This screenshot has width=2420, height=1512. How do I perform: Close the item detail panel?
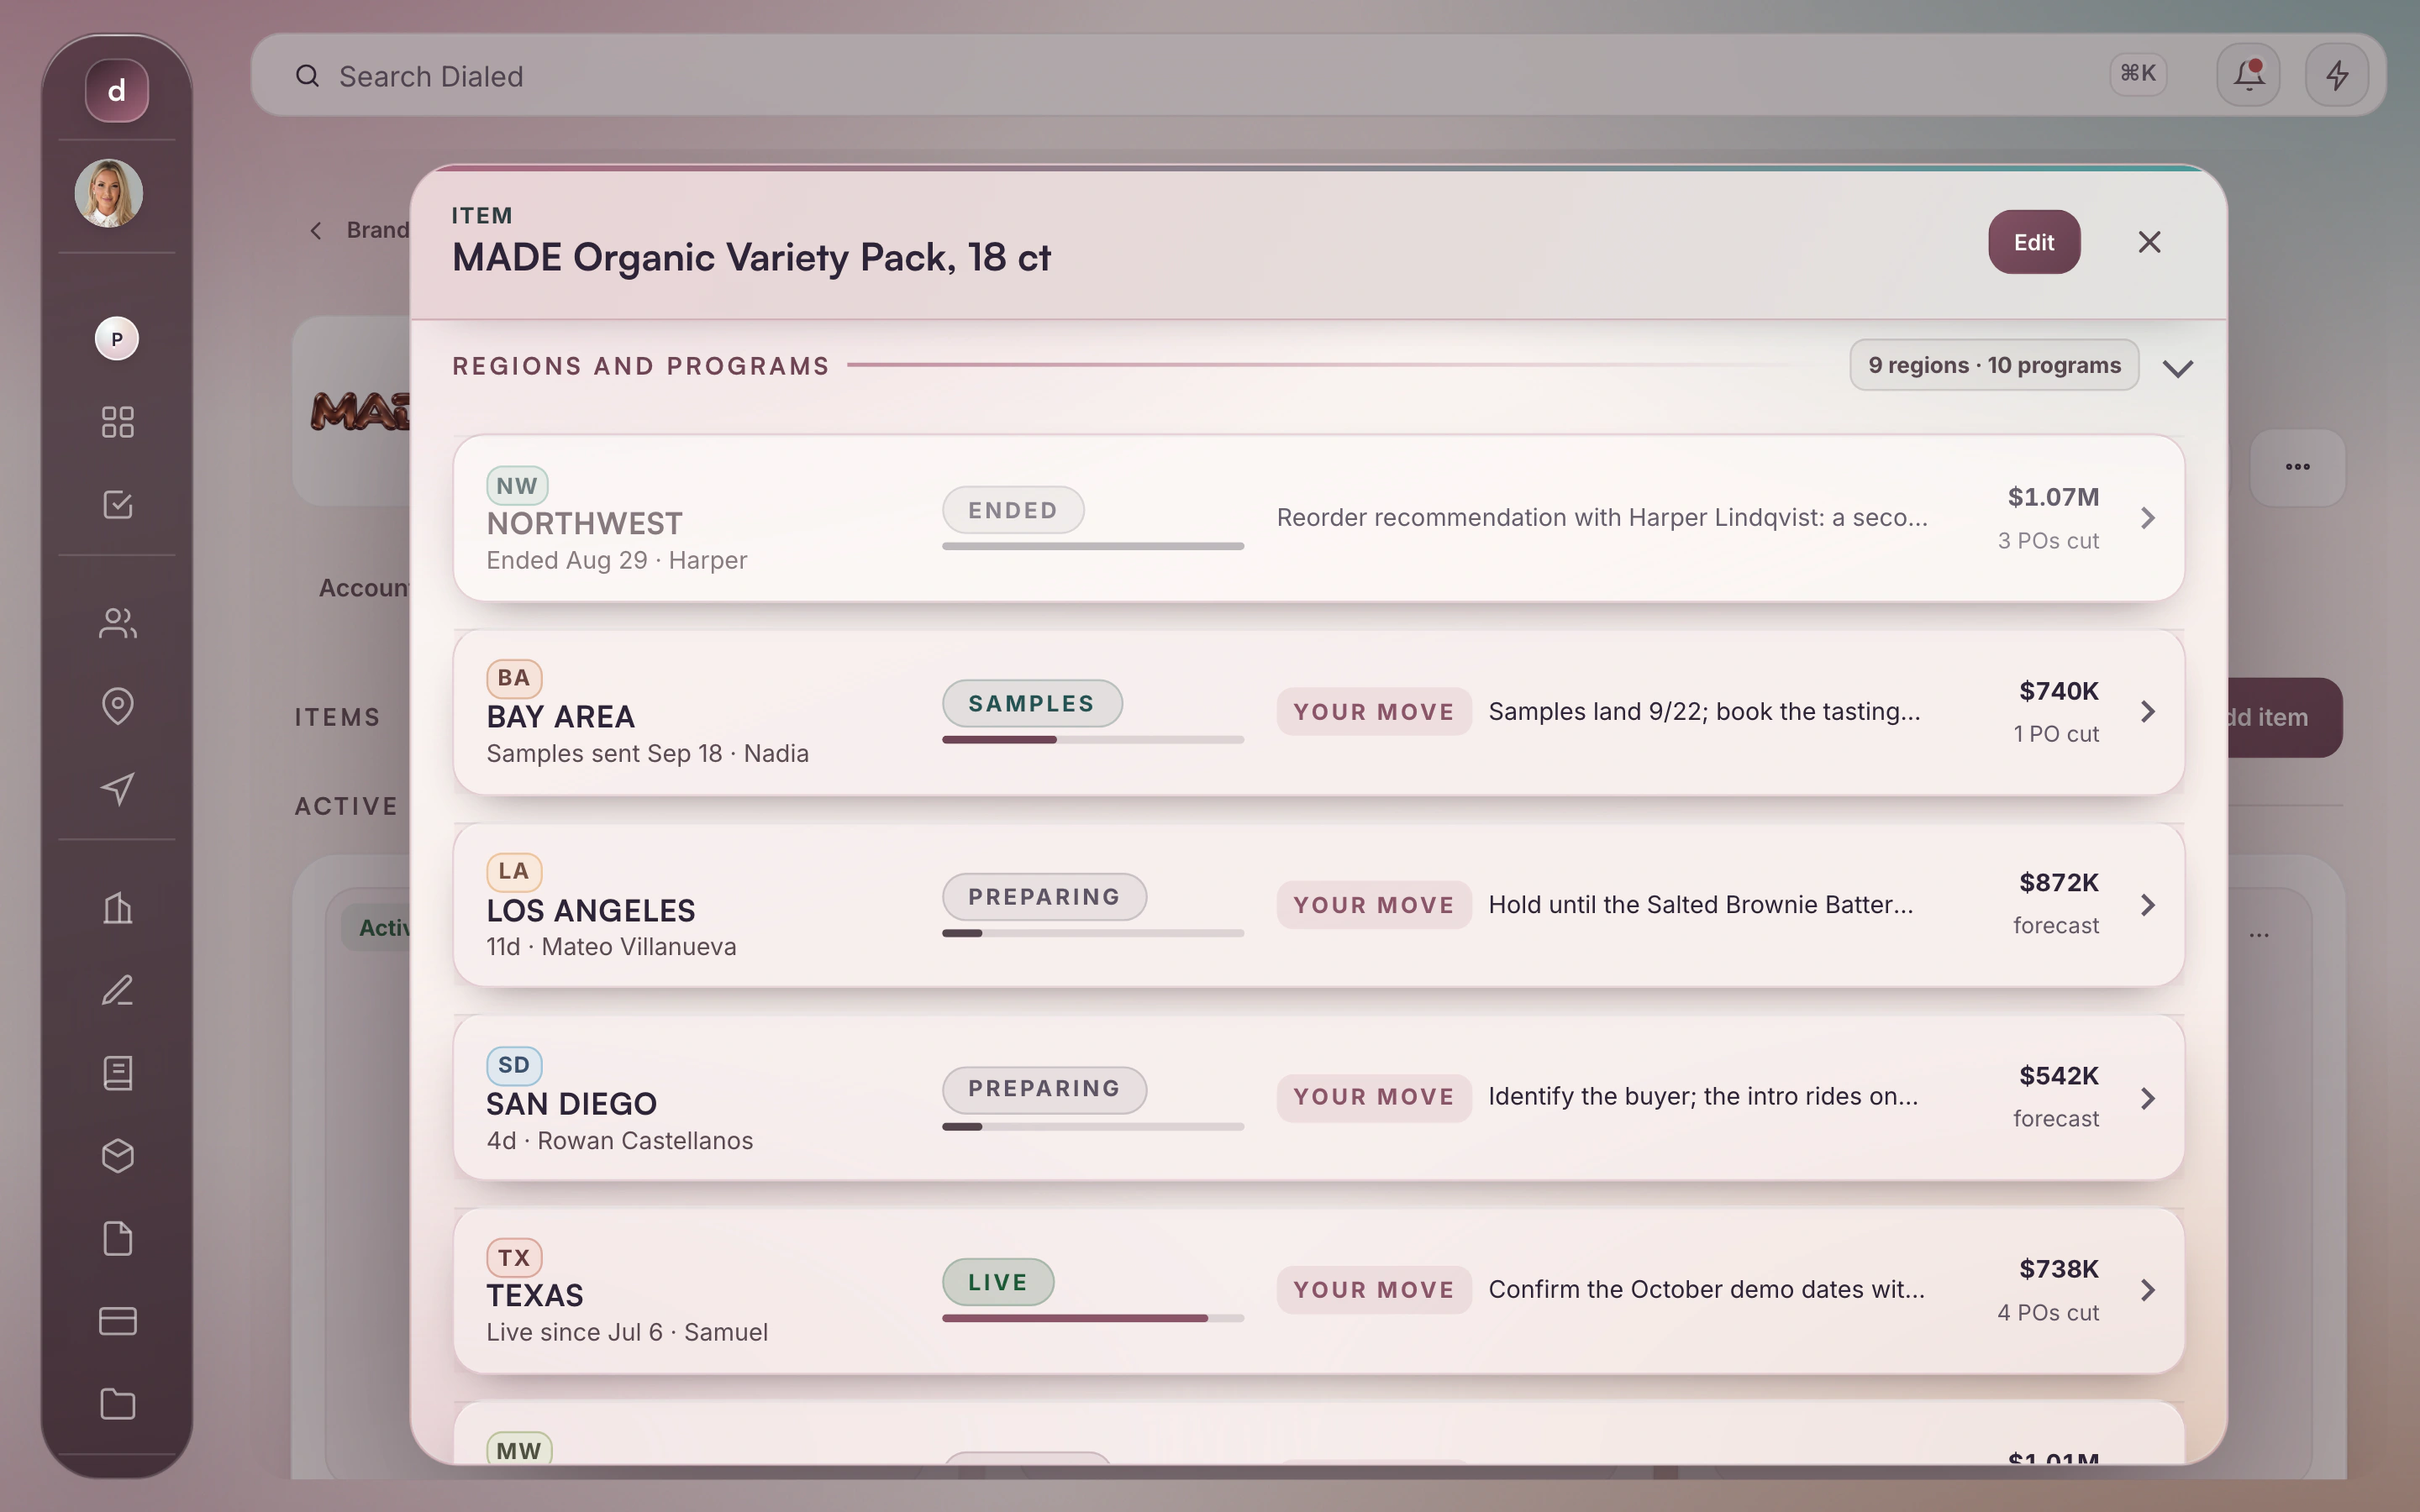(x=2149, y=242)
